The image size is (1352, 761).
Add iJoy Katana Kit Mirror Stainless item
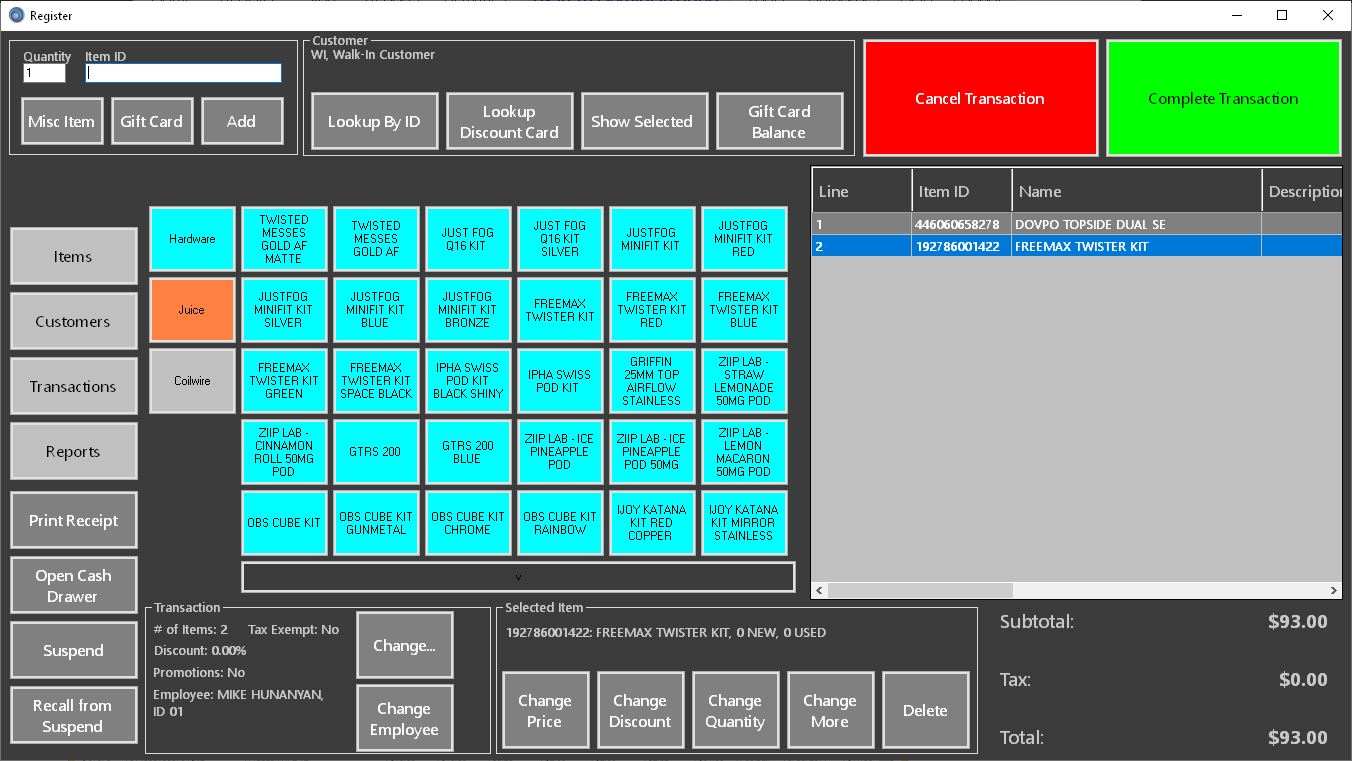(x=744, y=523)
